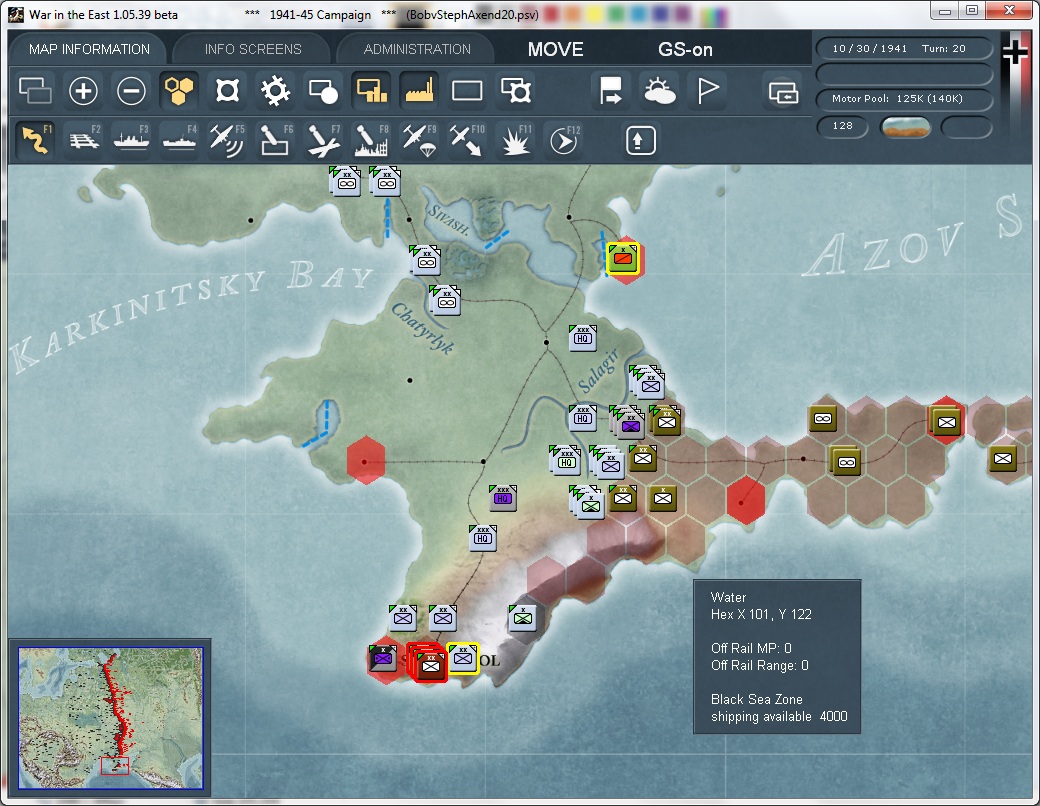Zoom out the map with minus icon
The image size is (1040, 806).
point(131,91)
